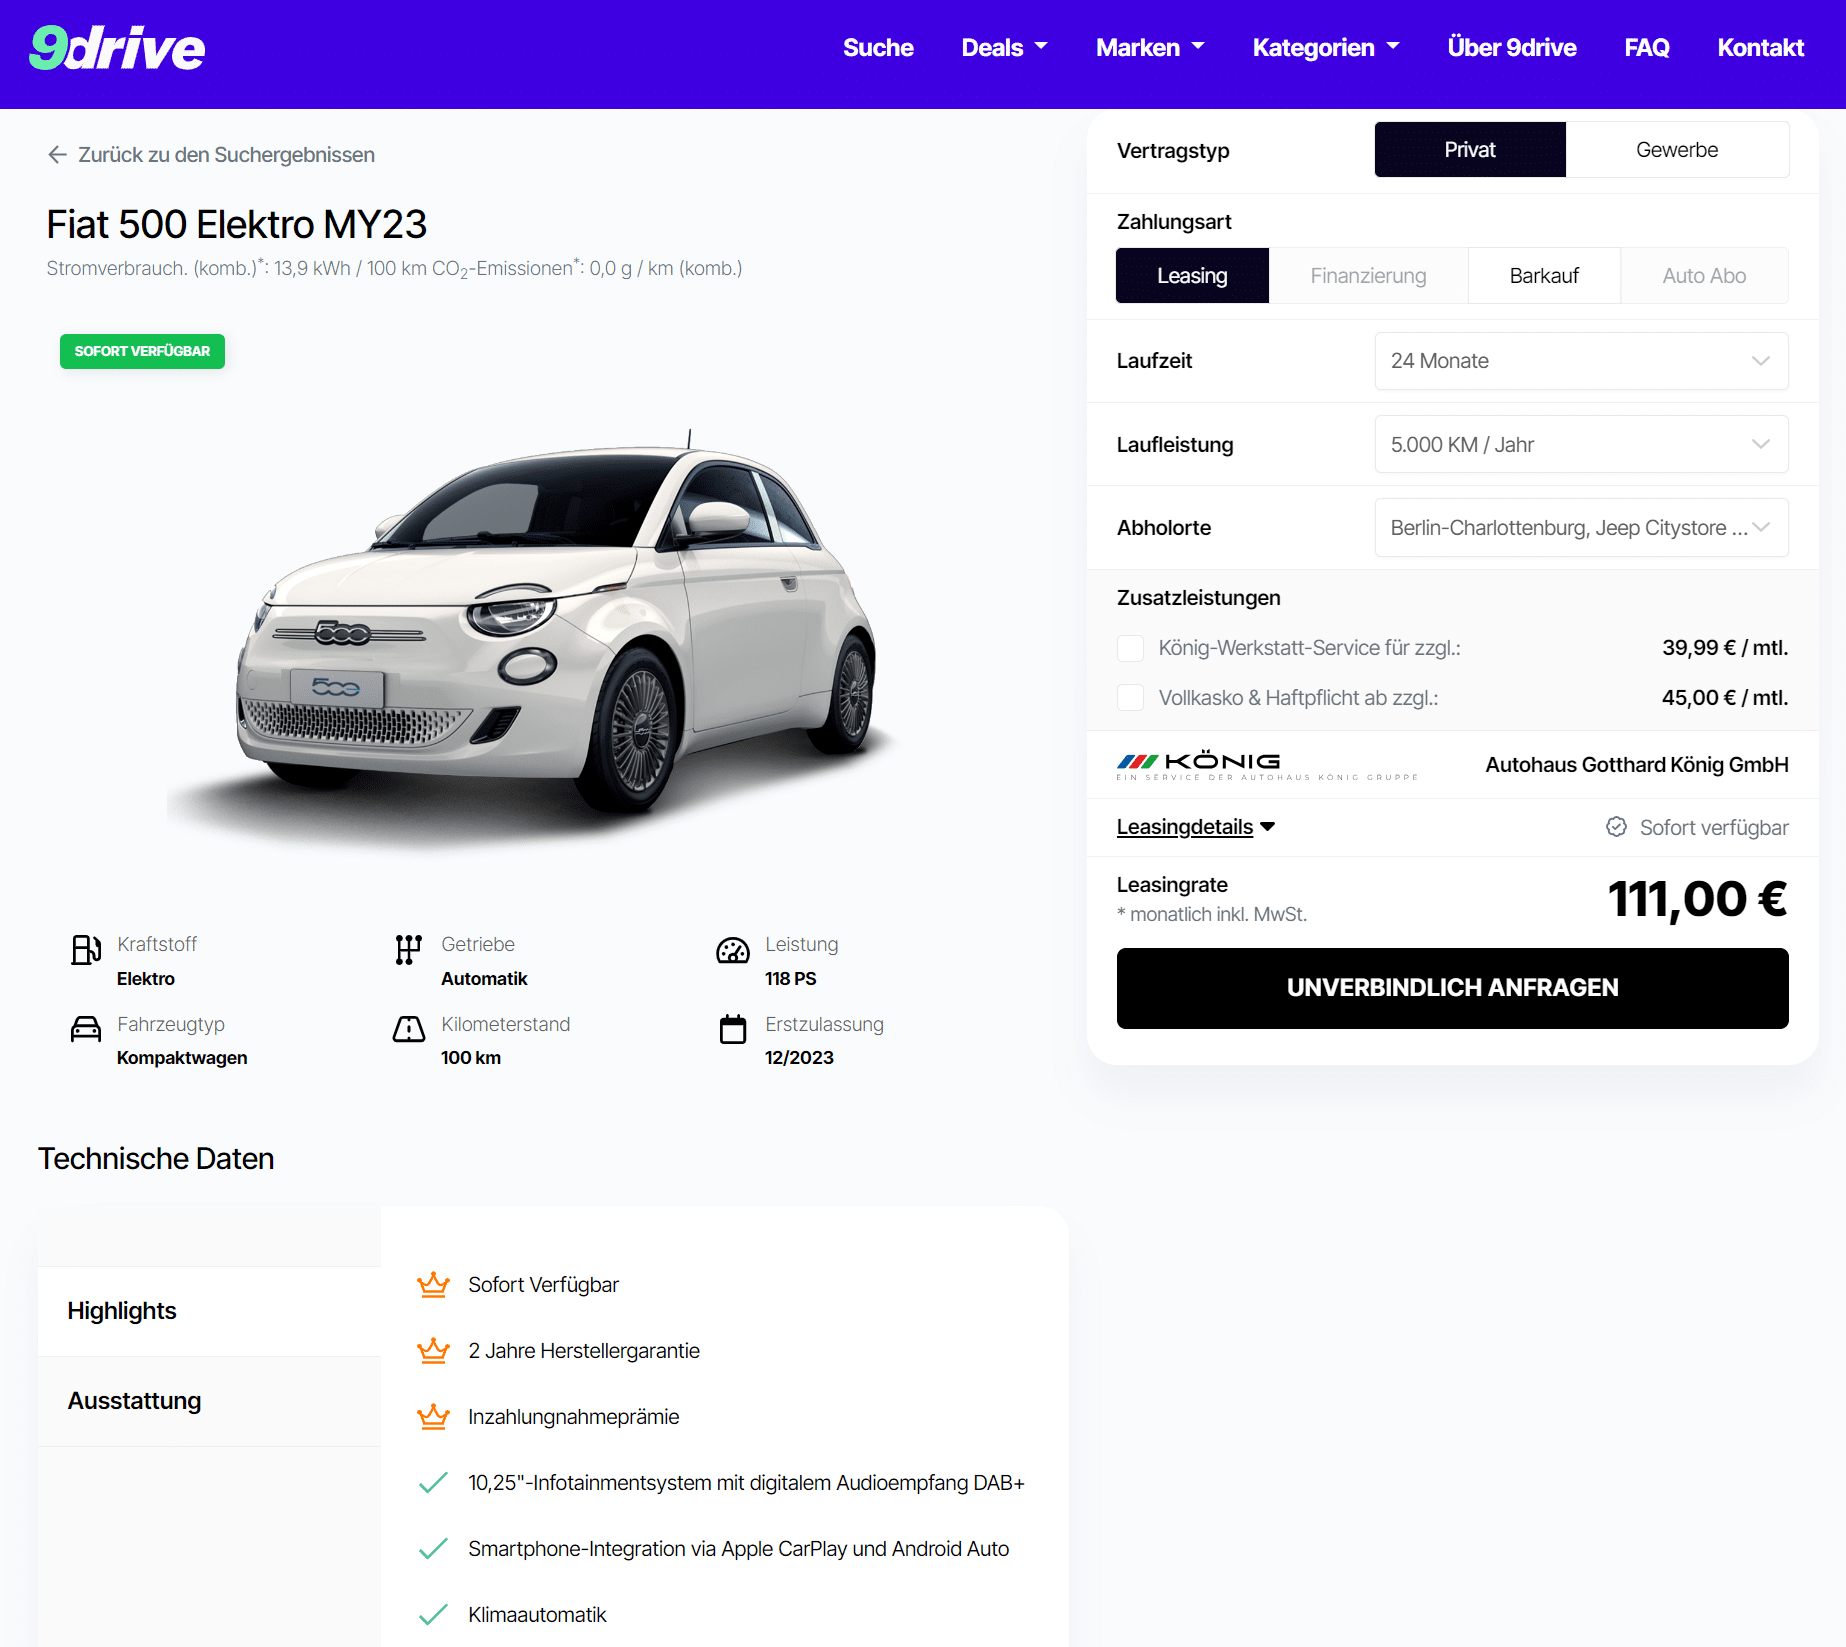Viewport: 1846px width, 1647px height.
Task: Enable Vollkasko & Haftpflicht checkbox
Action: click(1130, 698)
